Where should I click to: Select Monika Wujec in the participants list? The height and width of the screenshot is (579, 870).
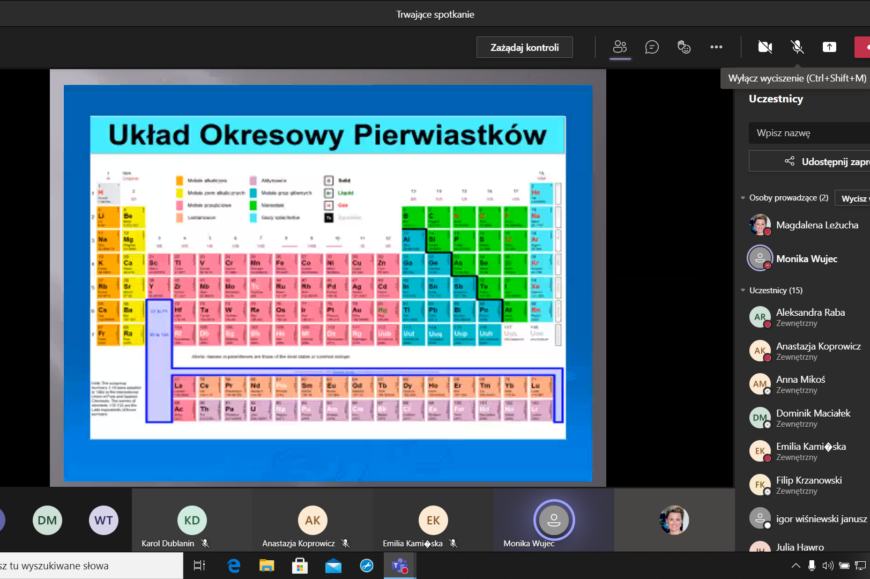click(x=808, y=258)
